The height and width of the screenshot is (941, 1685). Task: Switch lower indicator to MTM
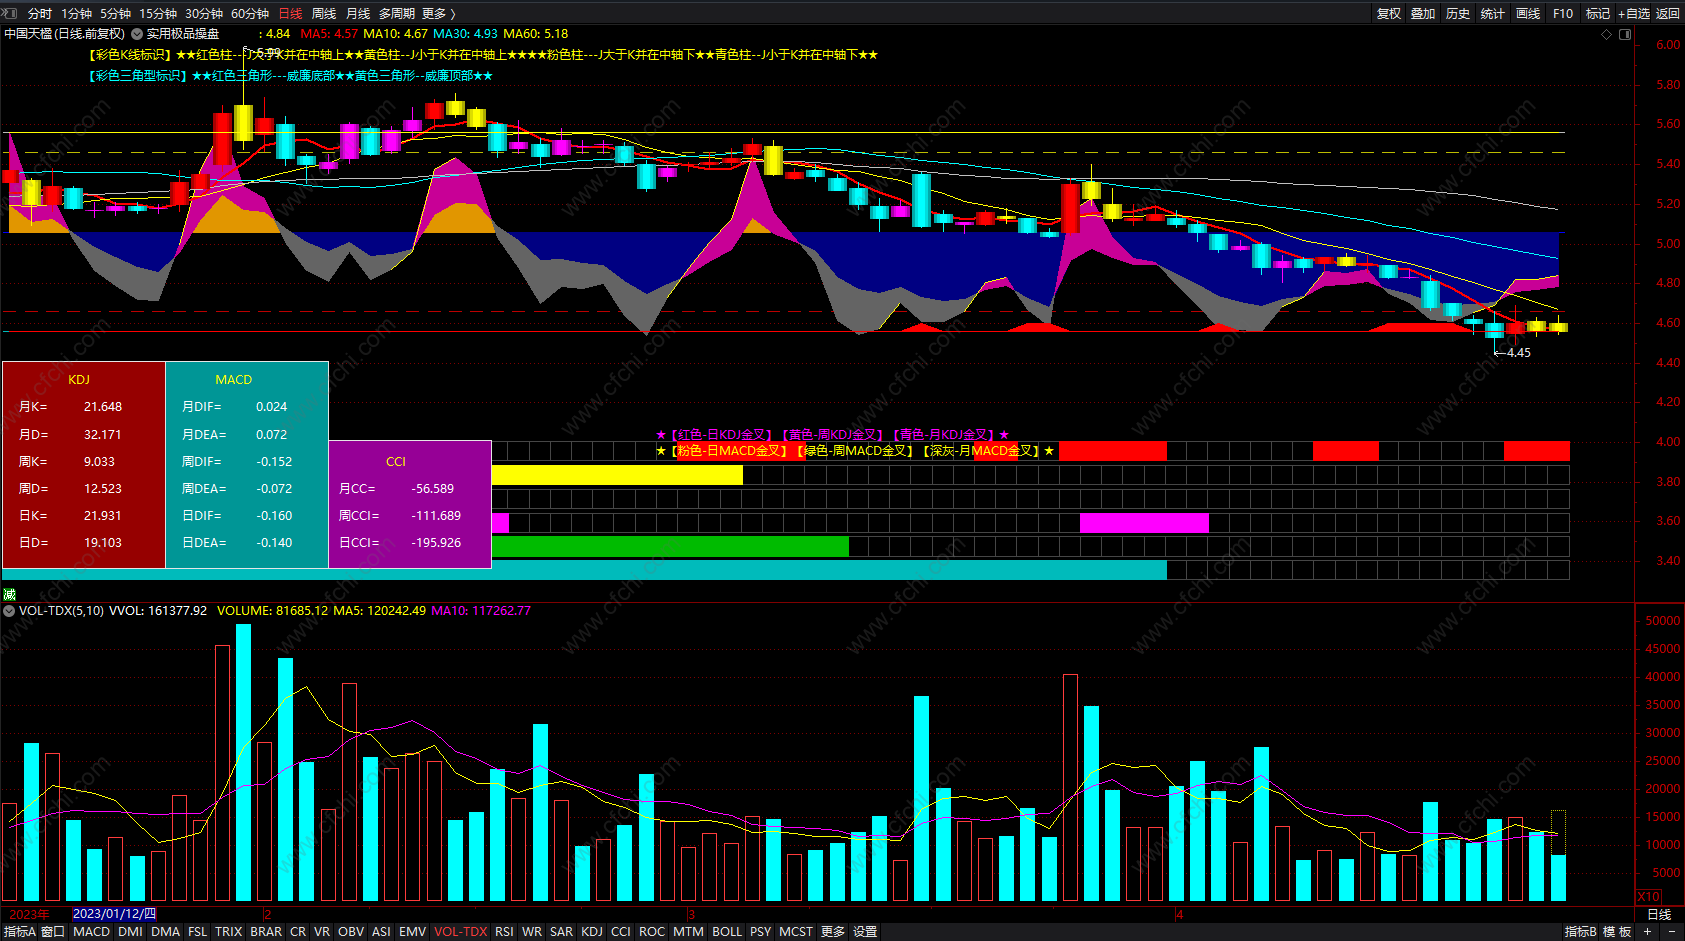(688, 931)
